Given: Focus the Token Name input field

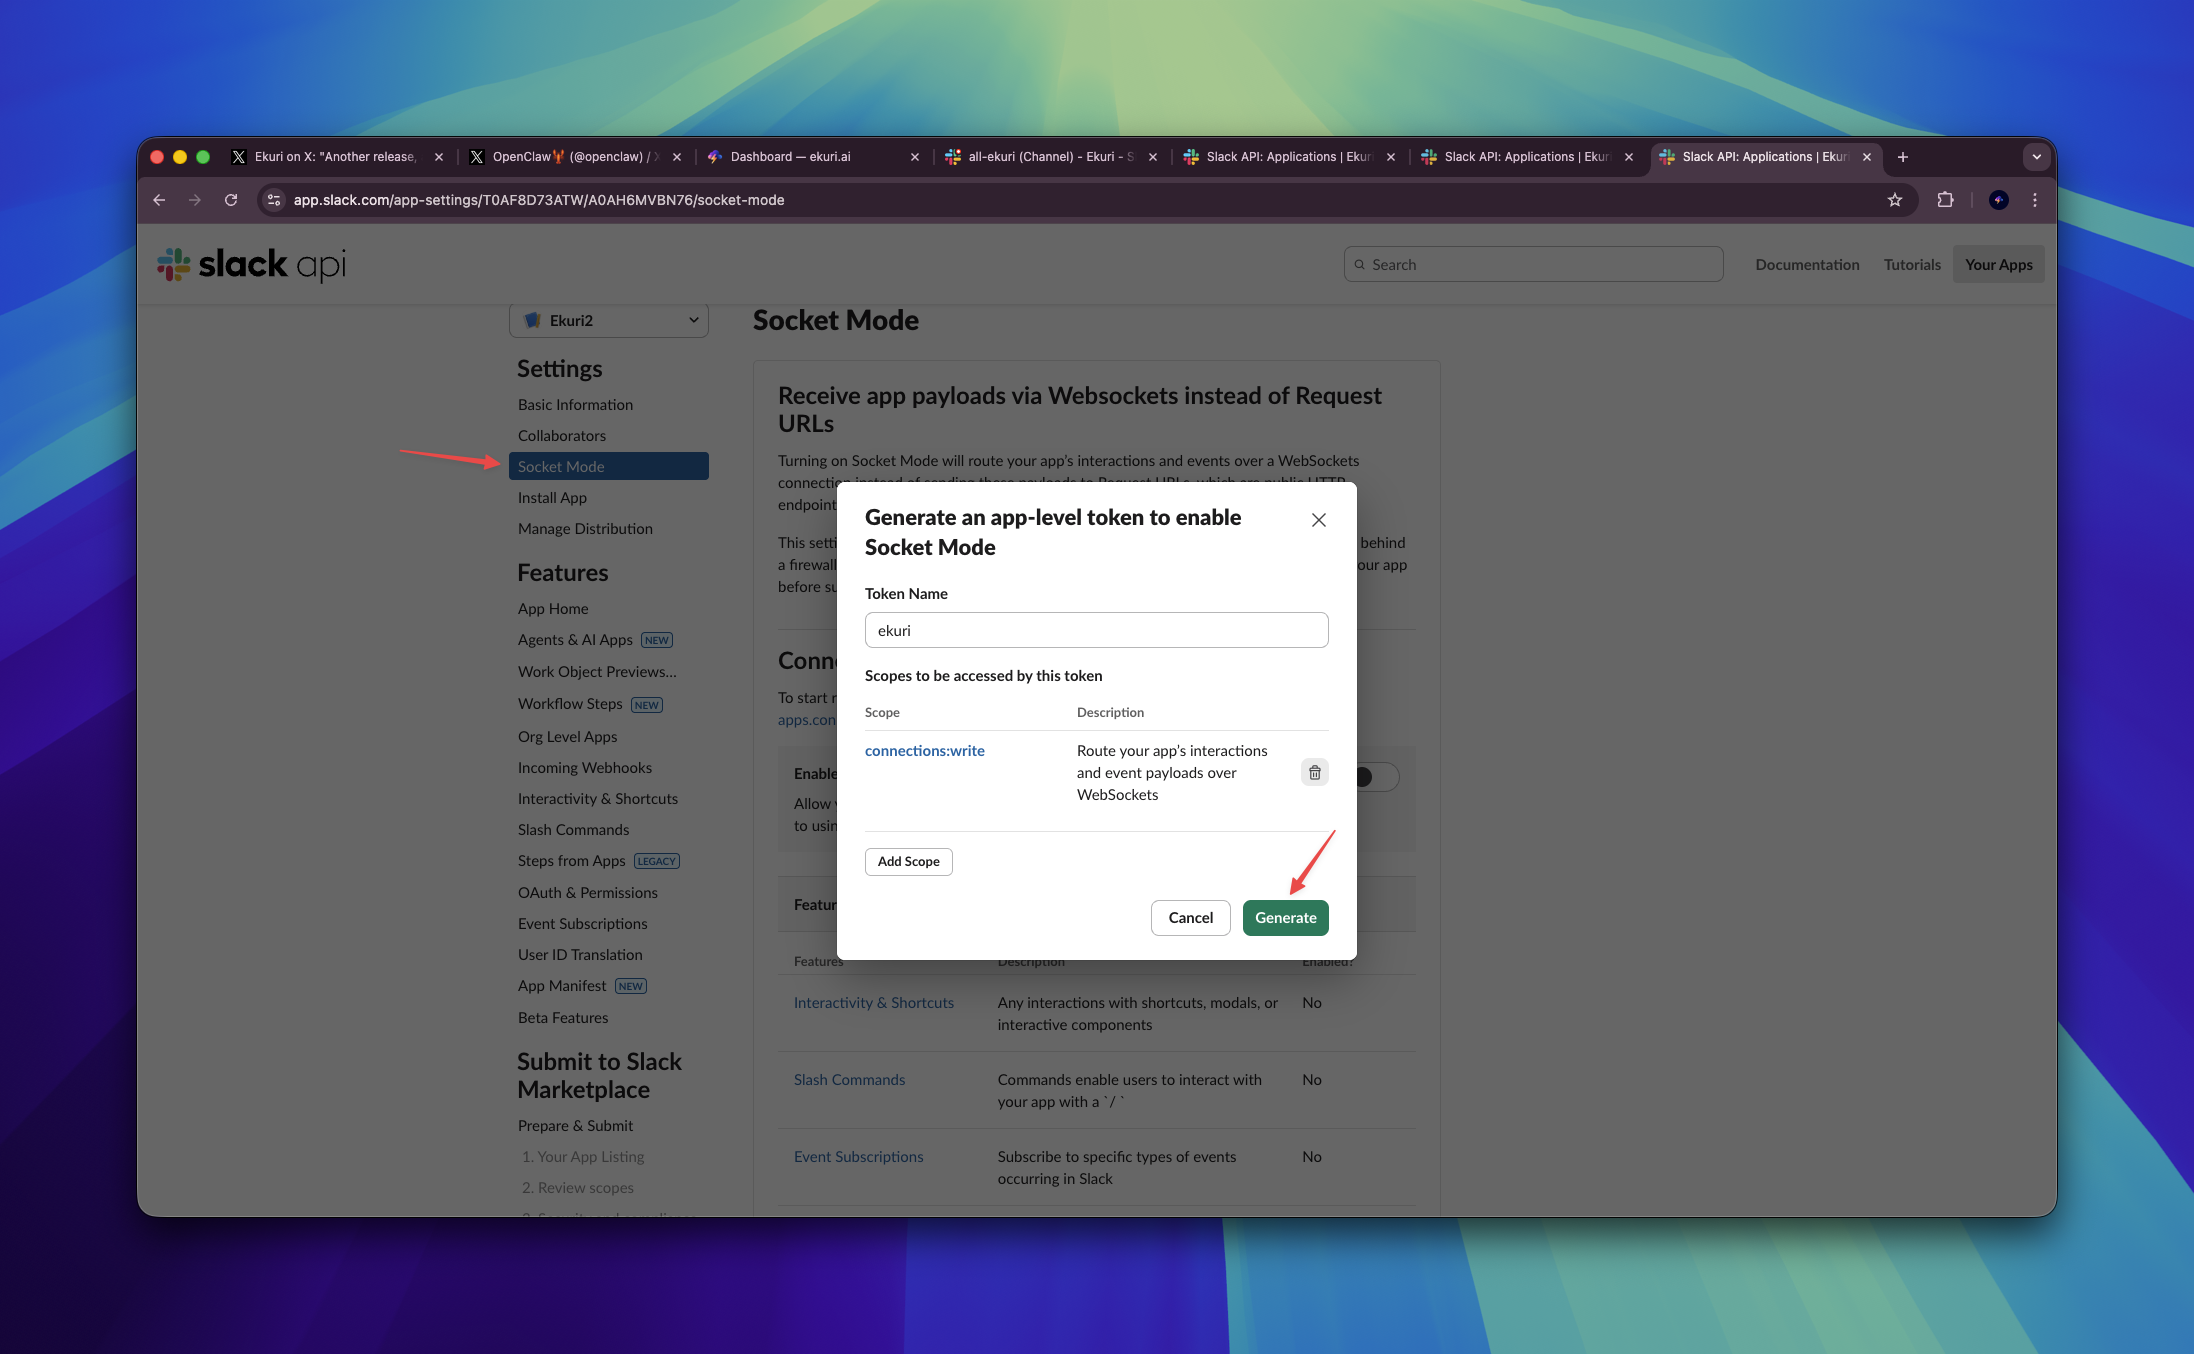Looking at the screenshot, I should (x=1096, y=630).
